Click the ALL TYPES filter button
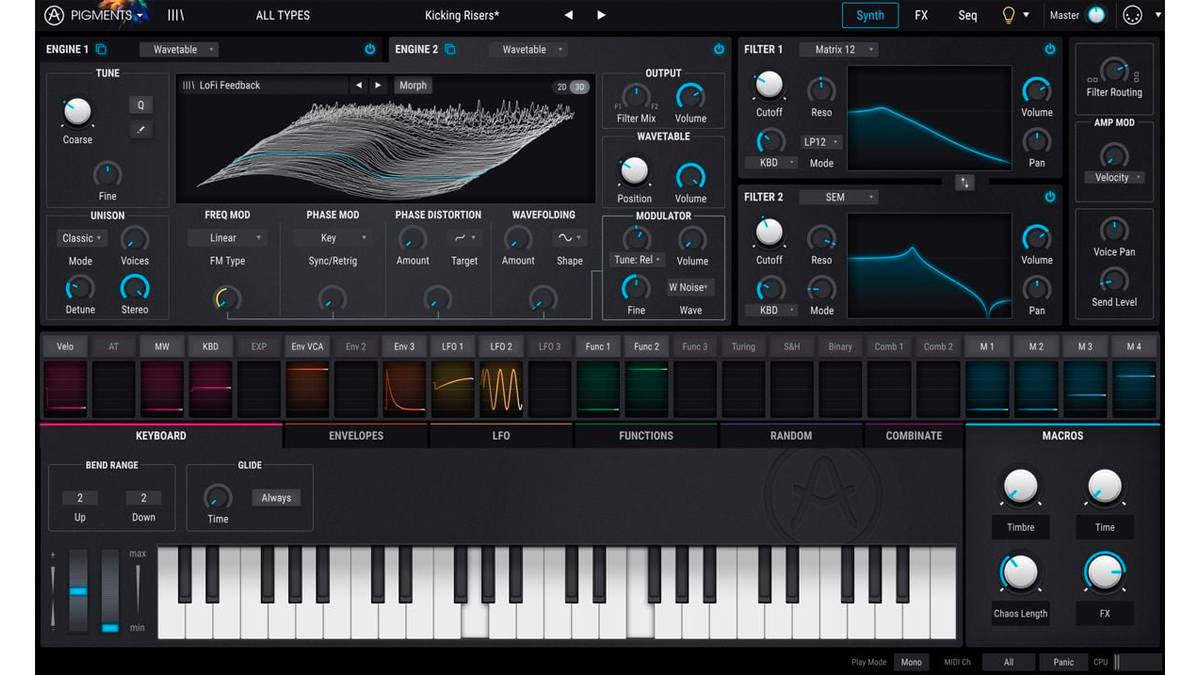The image size is (1200, 675). 283,15
